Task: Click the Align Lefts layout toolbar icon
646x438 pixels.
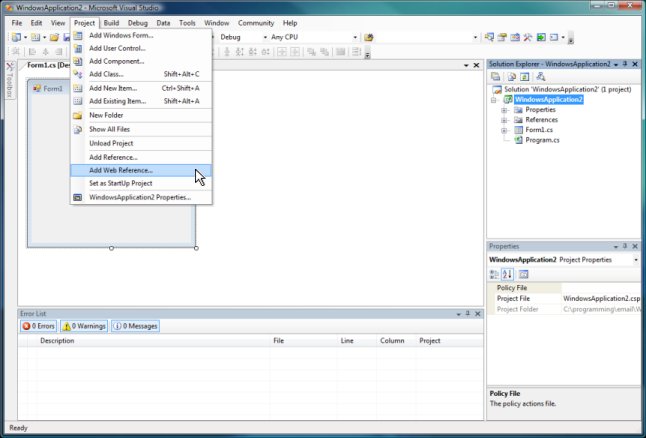Action: 33,52
